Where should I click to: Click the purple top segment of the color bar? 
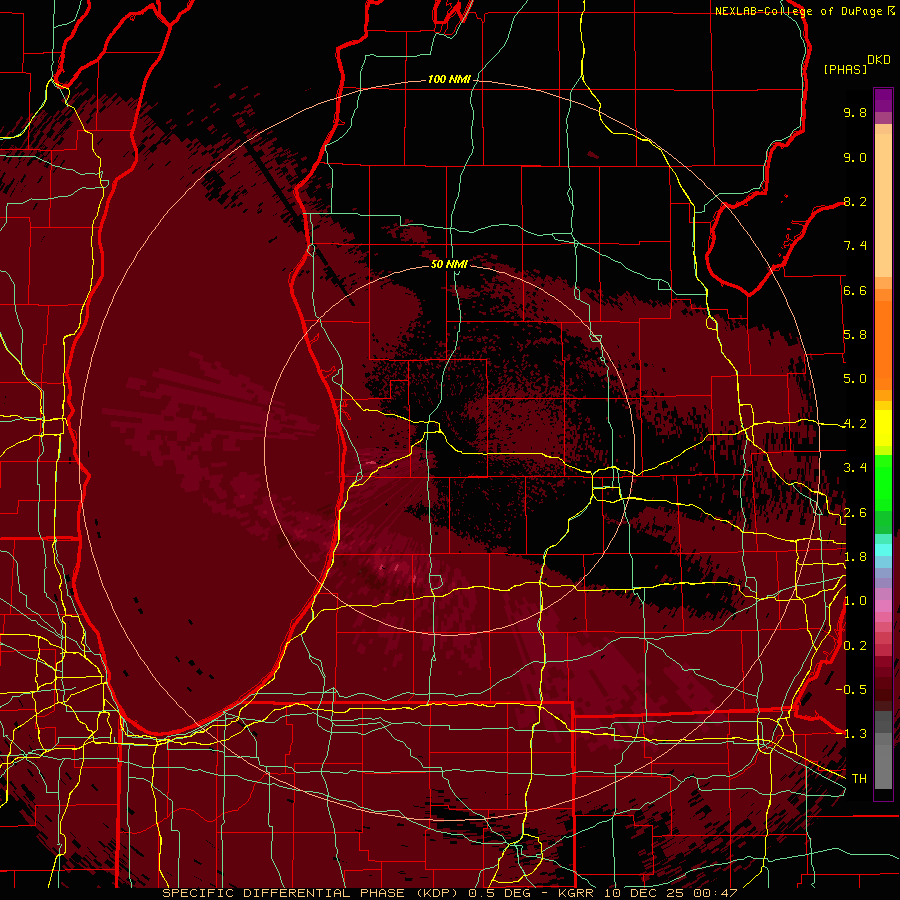tap(883, 100)
